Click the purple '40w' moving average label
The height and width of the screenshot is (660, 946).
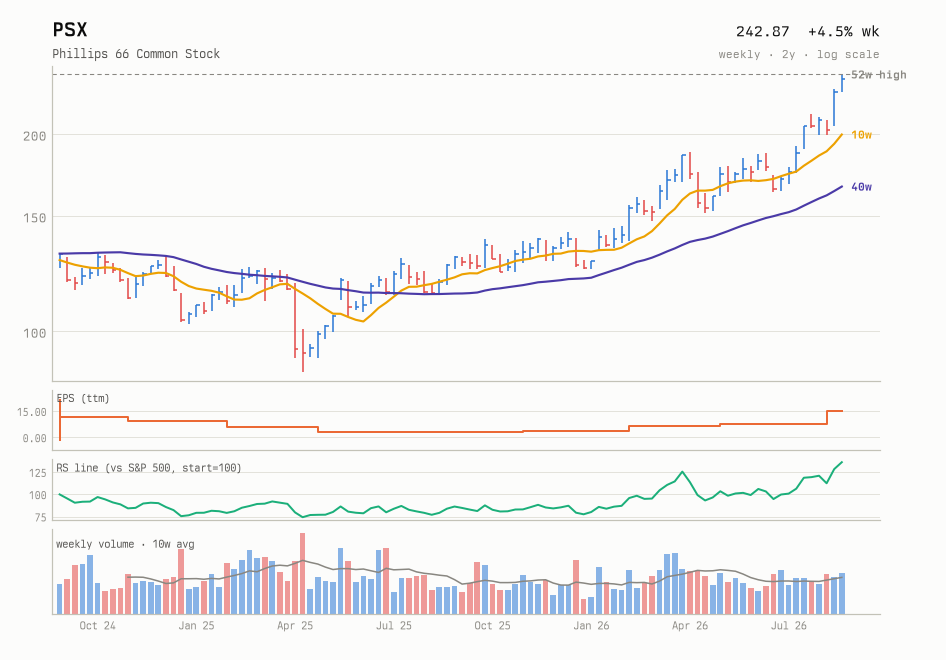(862, 187)
